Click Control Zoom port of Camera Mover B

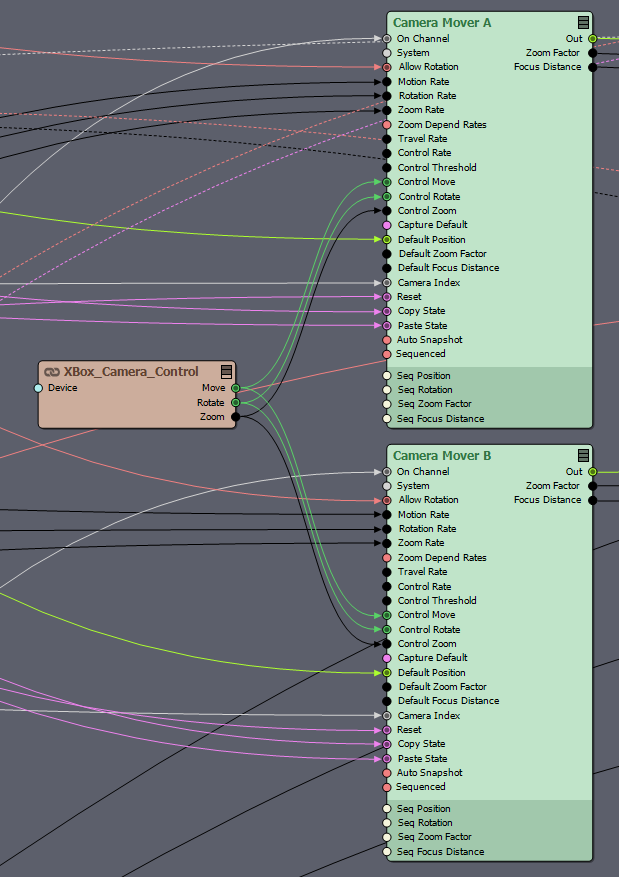pos(386,644)
